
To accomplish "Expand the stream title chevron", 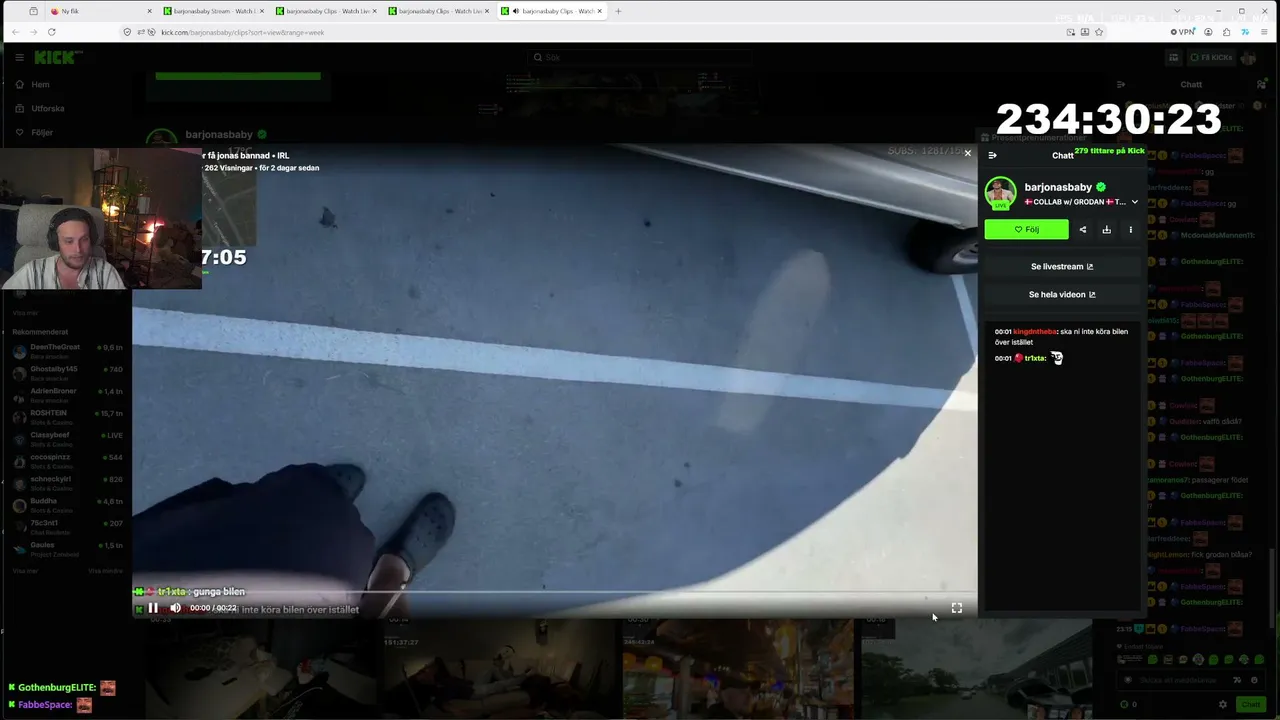I will [x=1134, y=202].
